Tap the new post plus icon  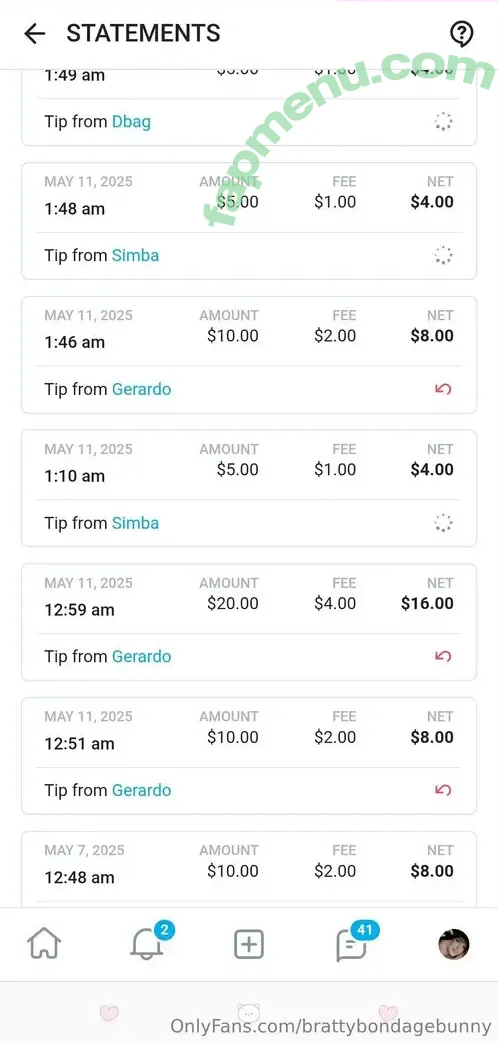(x=249, y=944)
